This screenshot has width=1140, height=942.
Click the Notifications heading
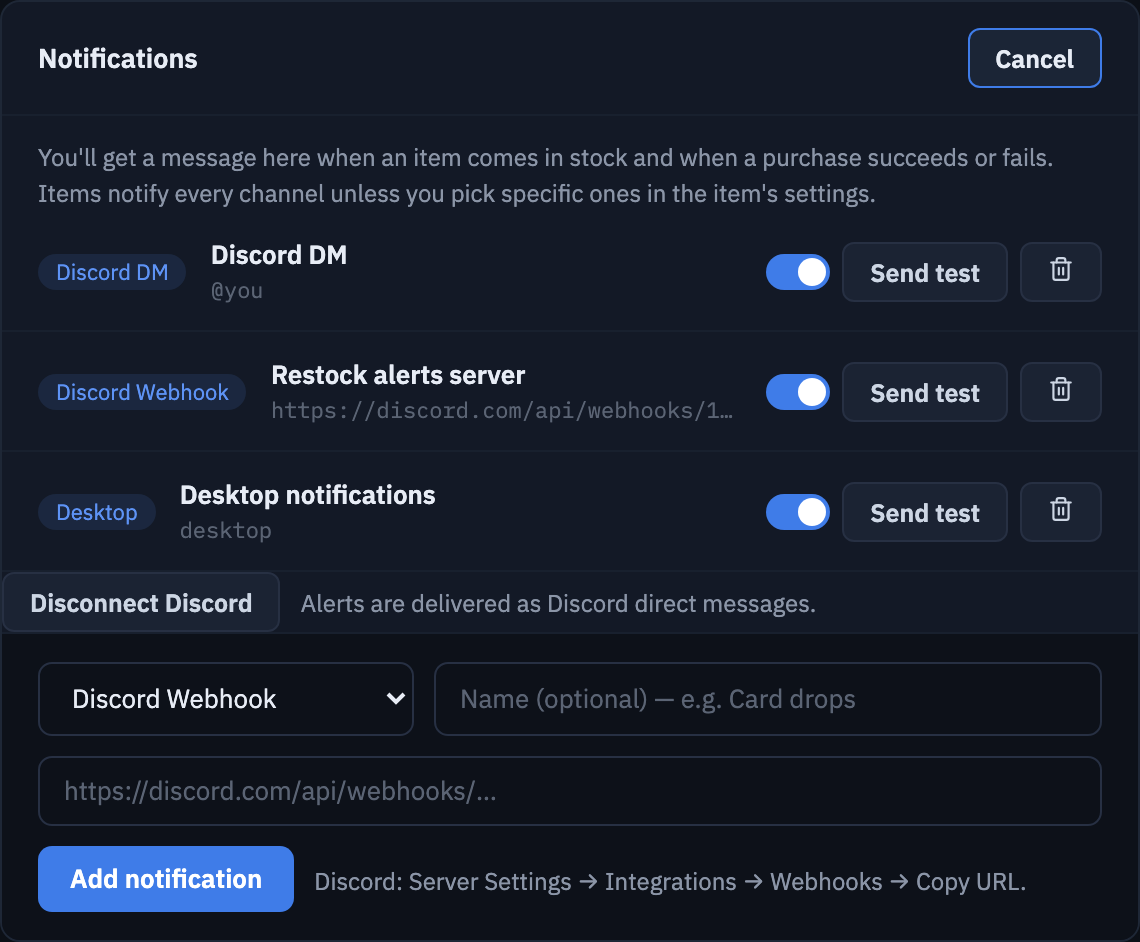pyautogui.click(x=118, y=59)
